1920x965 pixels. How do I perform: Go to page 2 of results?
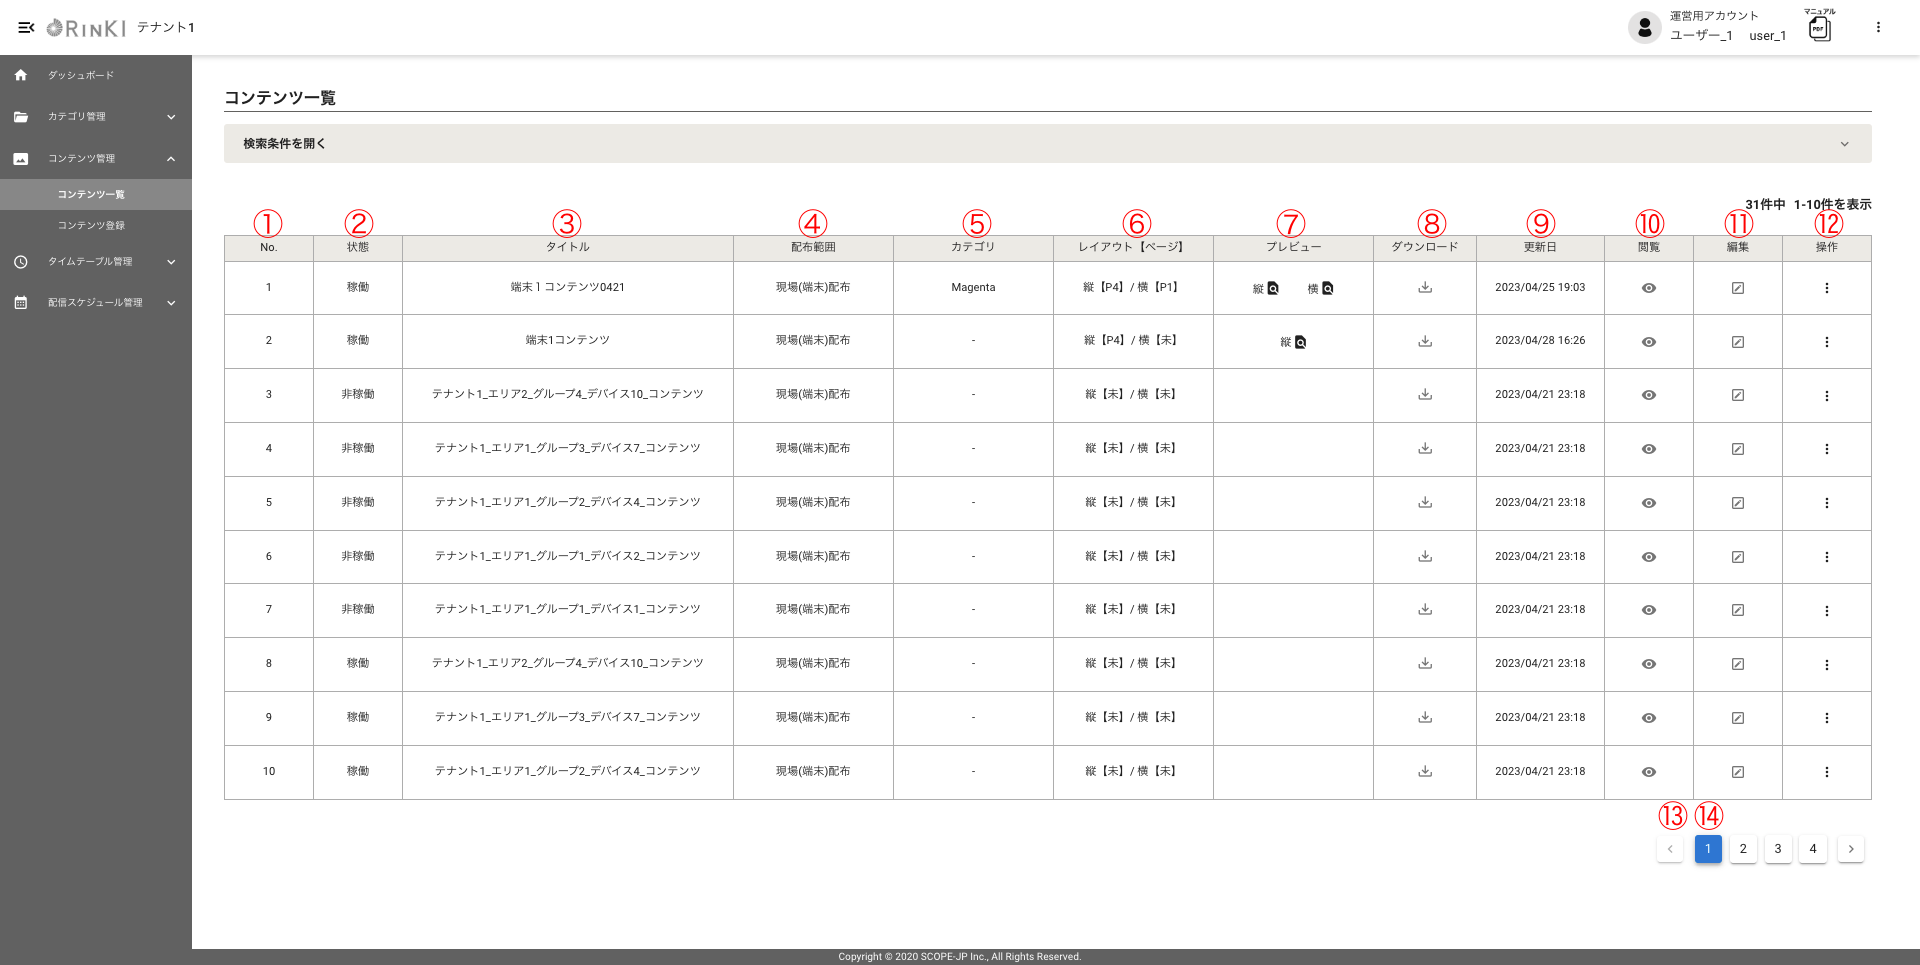pos(1742,849)
